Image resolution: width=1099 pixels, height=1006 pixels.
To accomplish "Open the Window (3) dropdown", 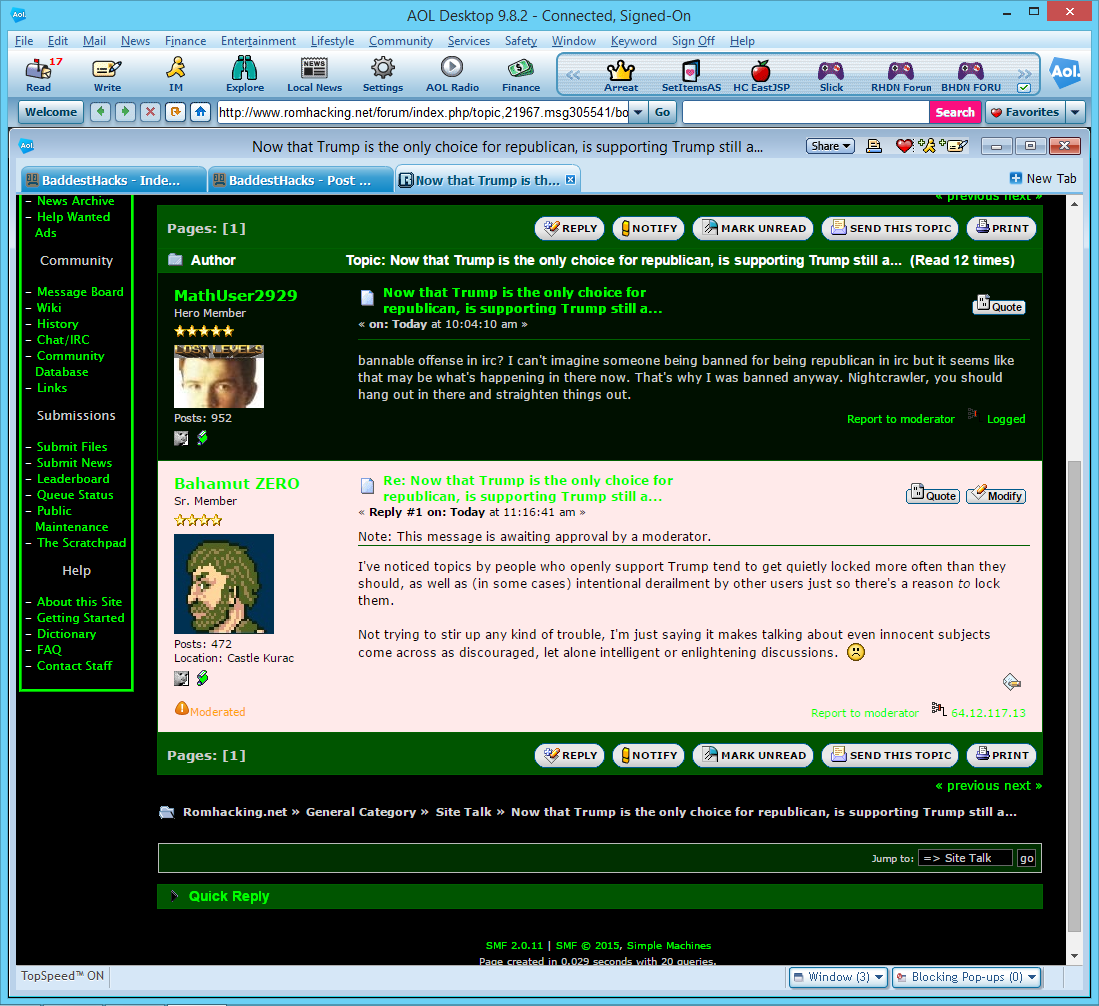I will (x=838, y=977).
